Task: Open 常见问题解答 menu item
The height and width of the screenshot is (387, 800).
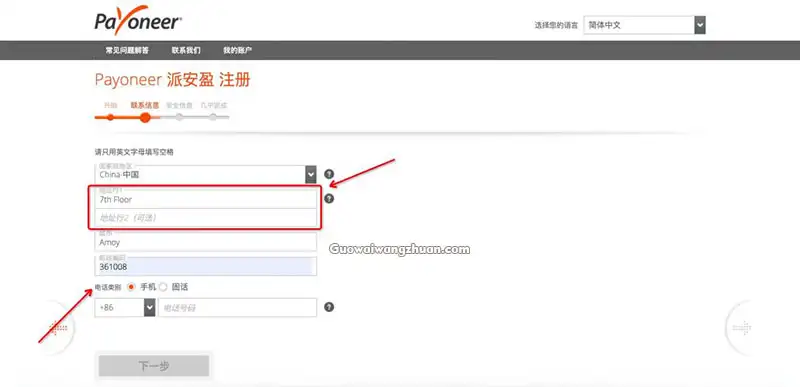Action: pyautogui.click(x=128, y=50)
